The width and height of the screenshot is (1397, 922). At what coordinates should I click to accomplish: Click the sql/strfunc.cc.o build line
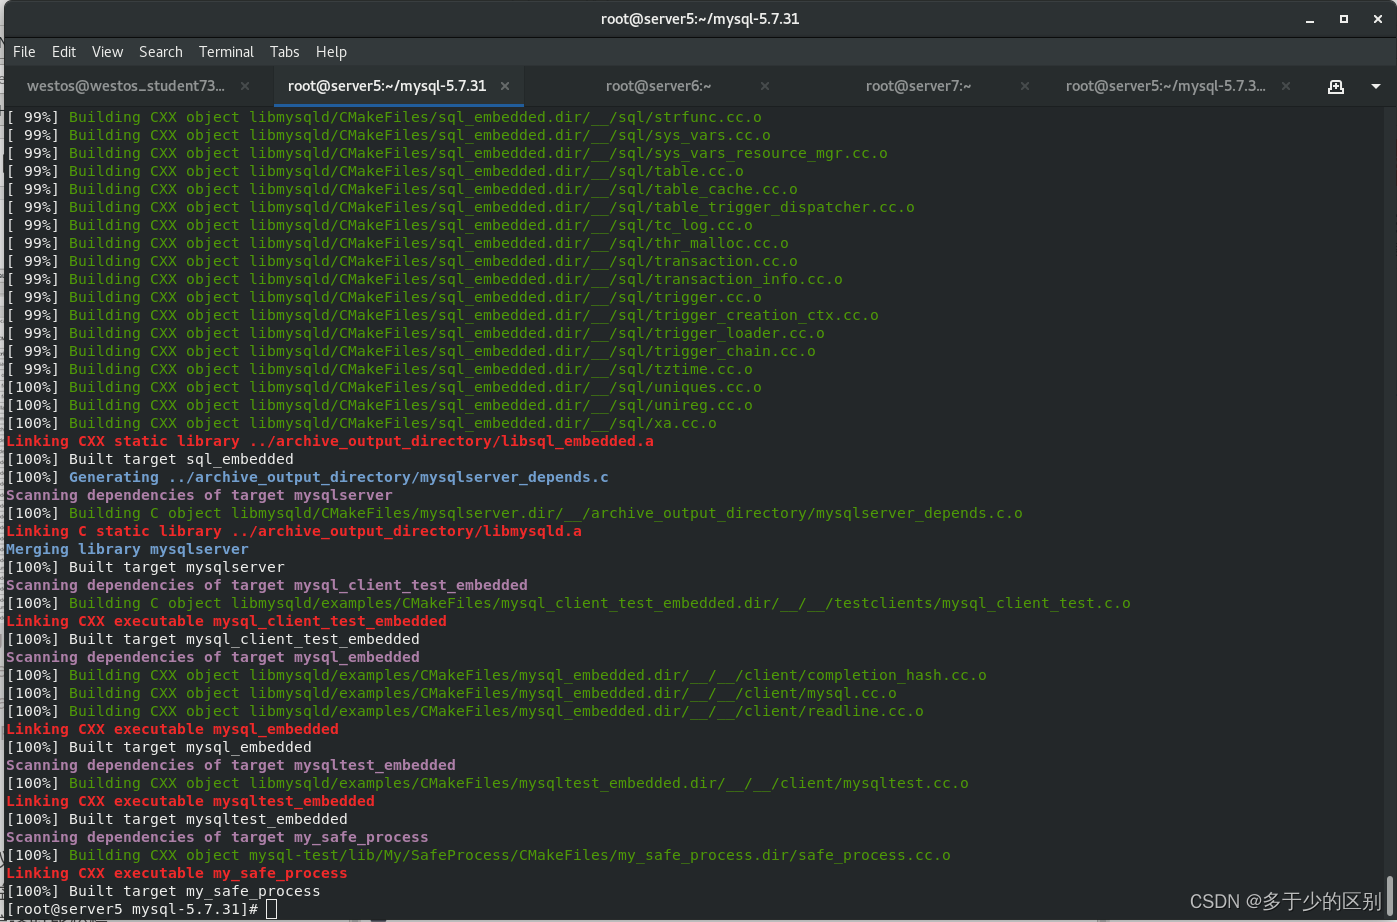(x=384, y=117)
